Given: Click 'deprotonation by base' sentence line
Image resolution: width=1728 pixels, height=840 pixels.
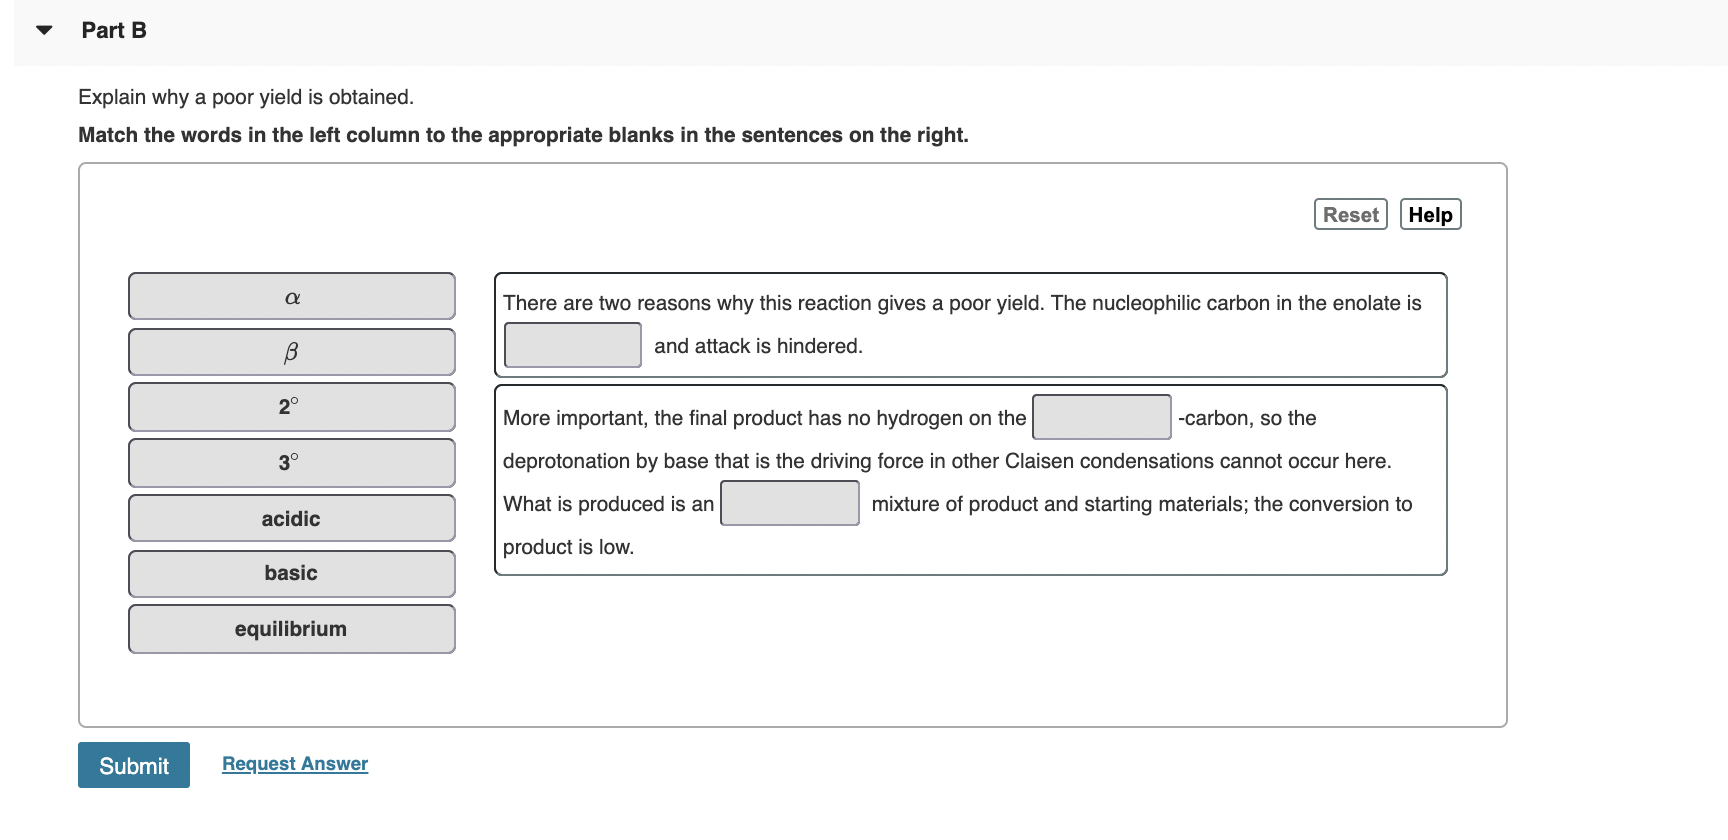Looking at the screenshot, I should pyautogui.click(x=947, y=461).
